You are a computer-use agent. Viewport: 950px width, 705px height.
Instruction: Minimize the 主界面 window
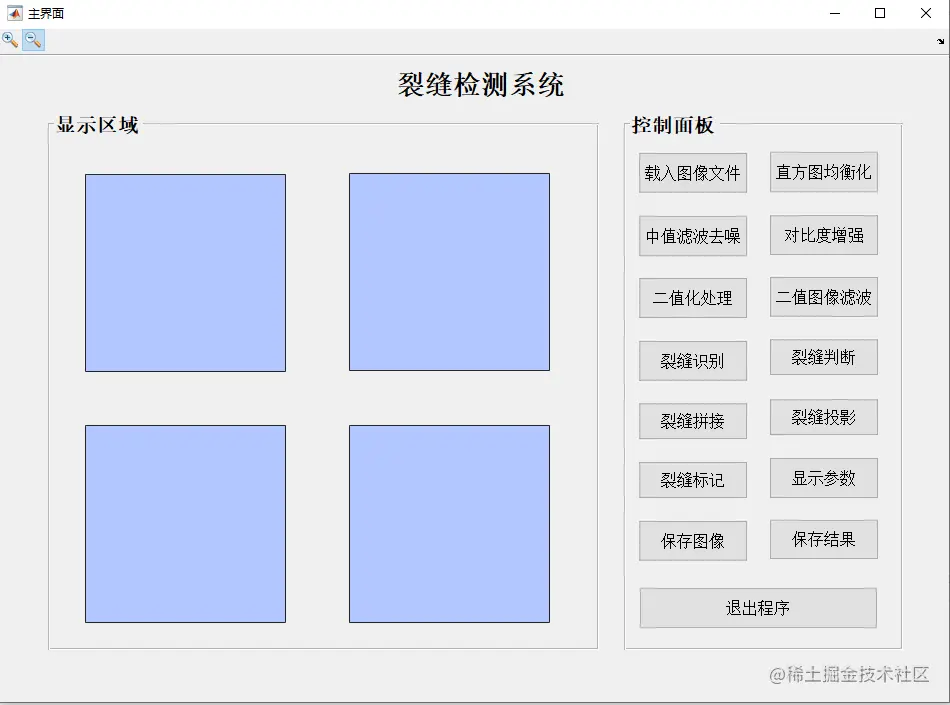(x=835, y=13)
